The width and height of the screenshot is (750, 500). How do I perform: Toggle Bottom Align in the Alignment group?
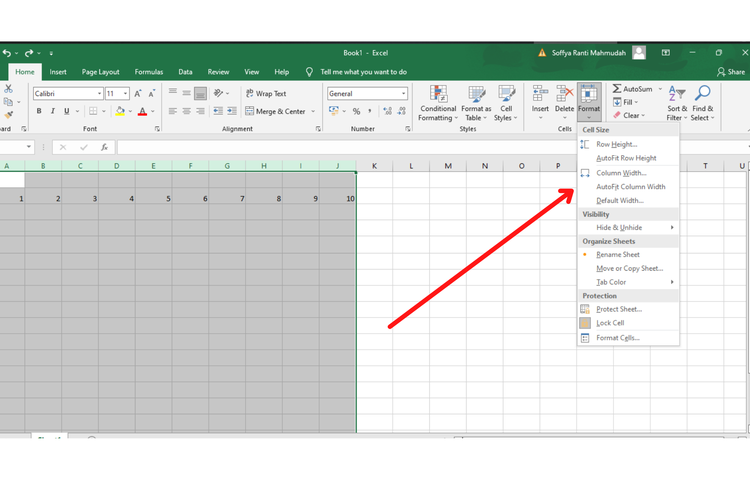click(200, 93)
